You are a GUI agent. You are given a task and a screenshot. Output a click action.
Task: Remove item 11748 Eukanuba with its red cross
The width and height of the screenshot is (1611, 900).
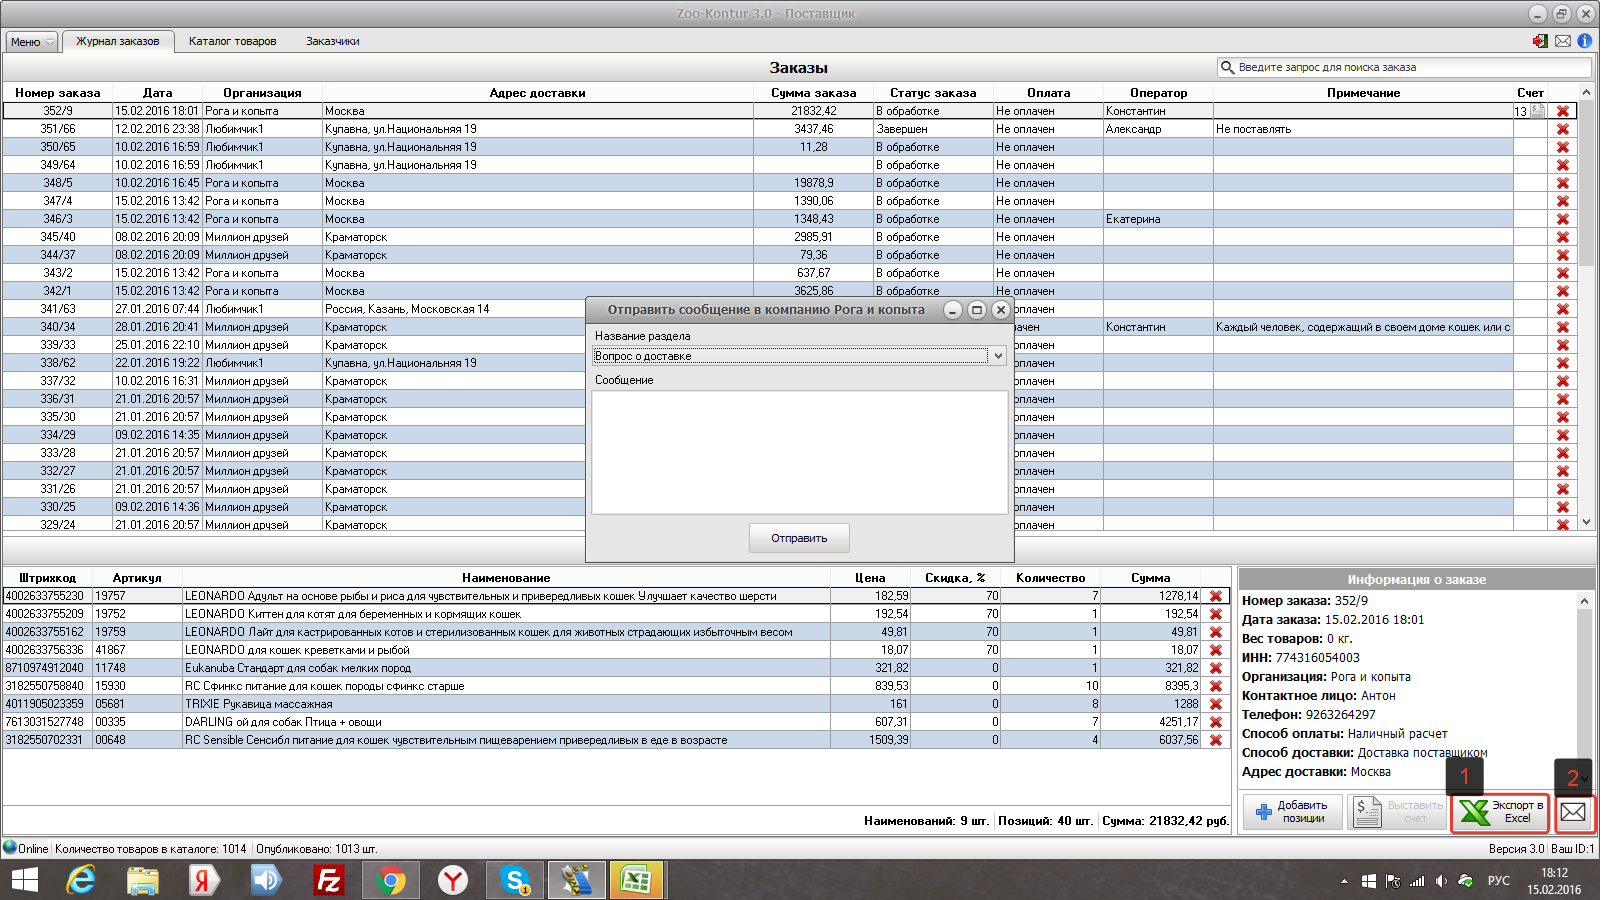1216,668
